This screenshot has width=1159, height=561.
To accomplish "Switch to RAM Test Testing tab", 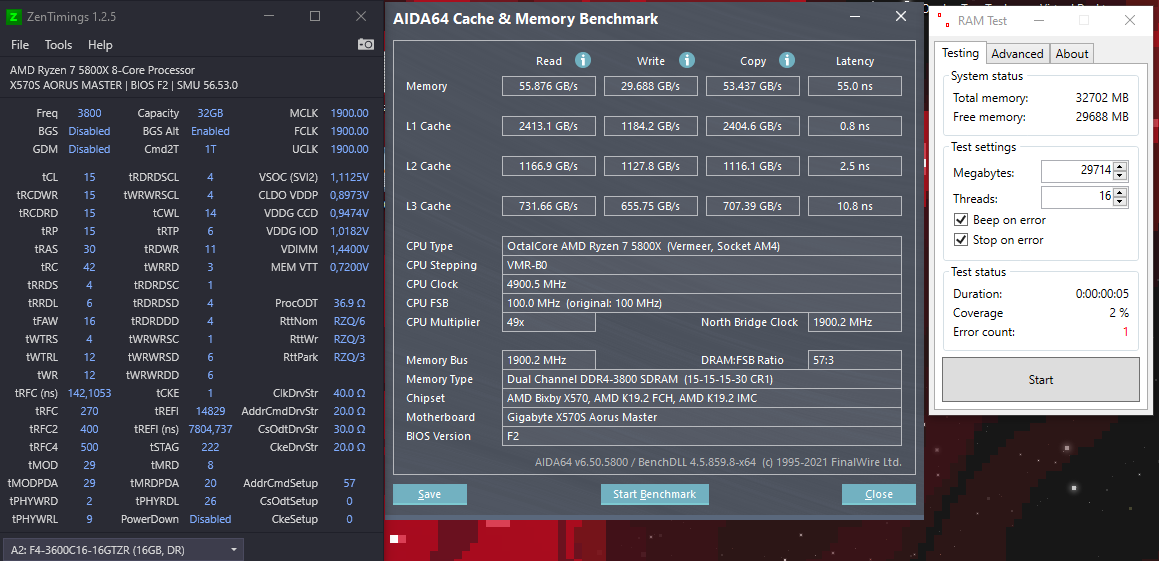I will (959, 52).
